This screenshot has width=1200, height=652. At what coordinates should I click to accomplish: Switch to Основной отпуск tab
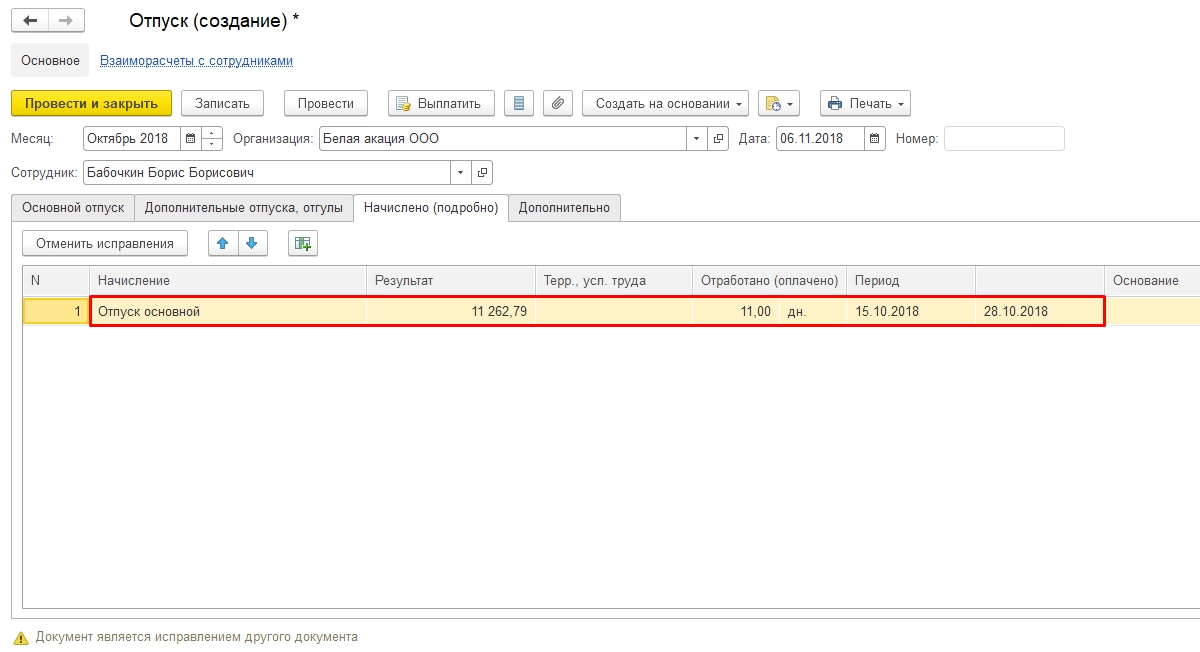[73, 207]
